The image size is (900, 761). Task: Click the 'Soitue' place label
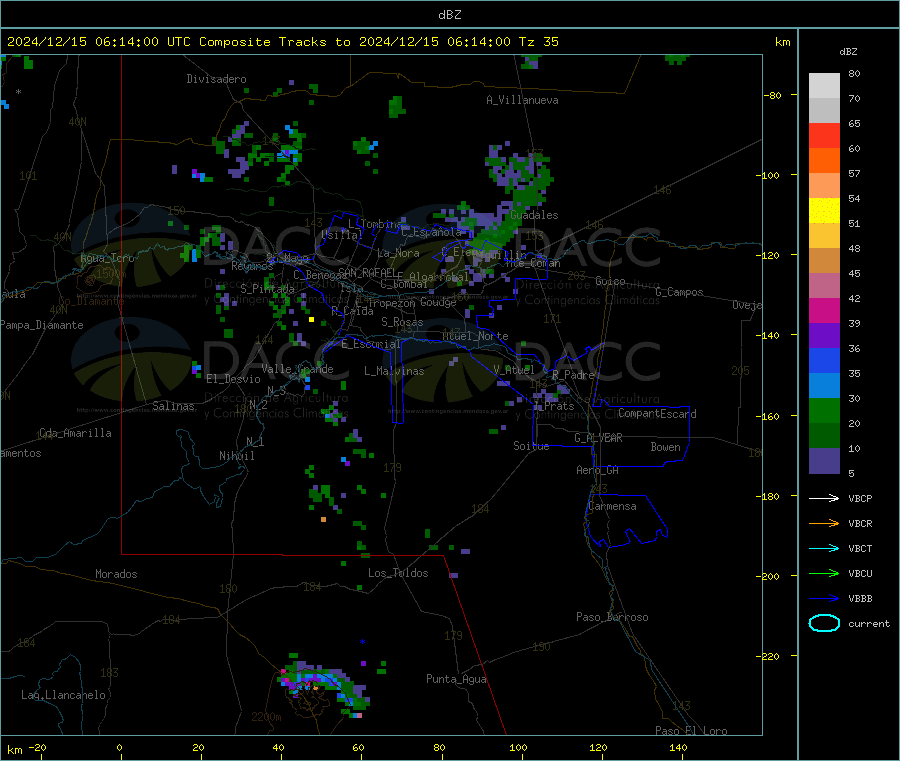[x=531, y=446]
